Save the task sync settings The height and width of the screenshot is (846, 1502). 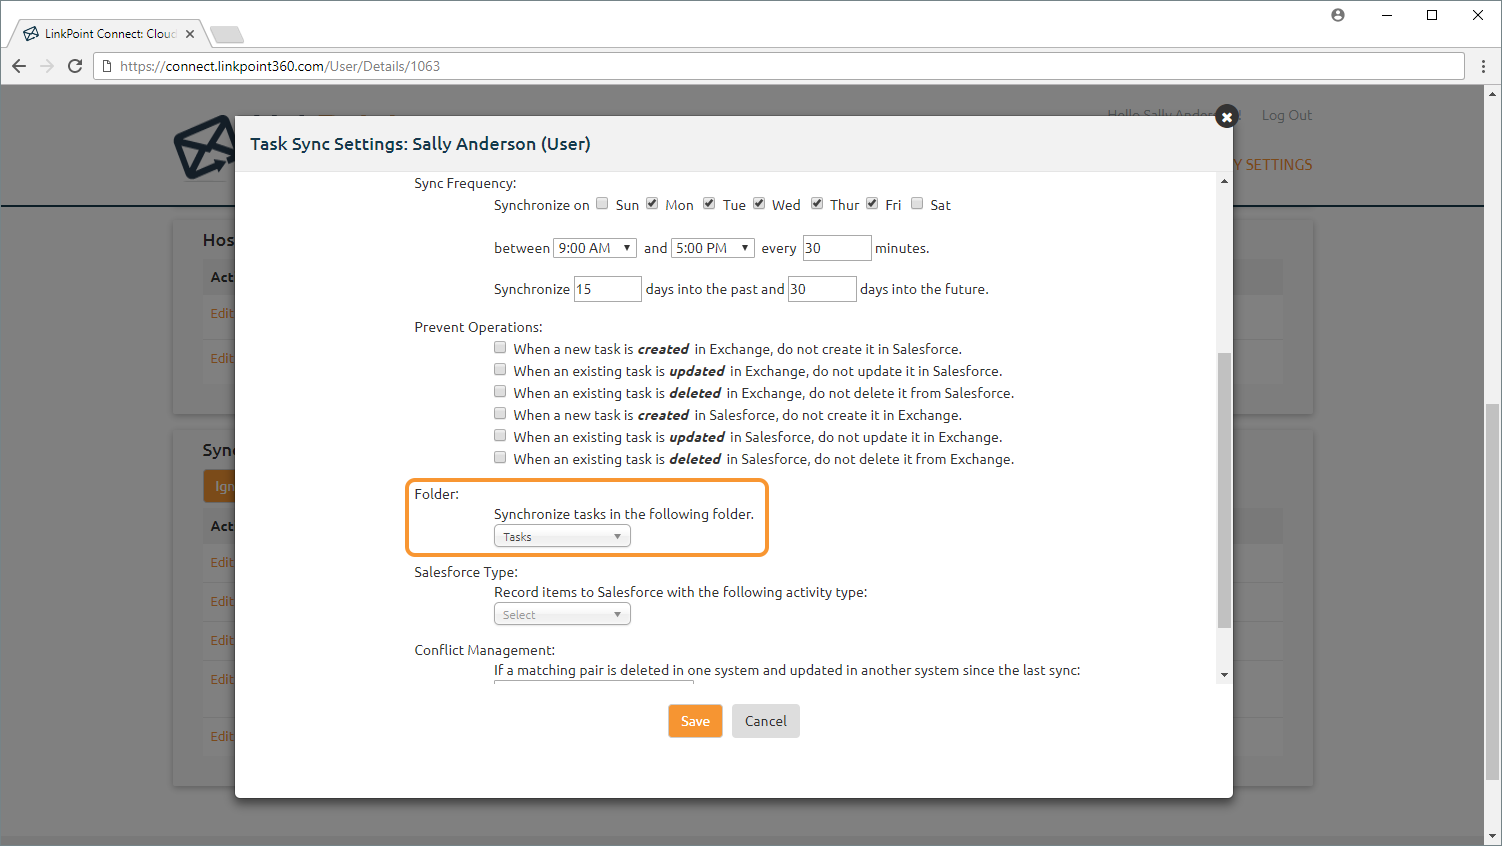[695, 721]
